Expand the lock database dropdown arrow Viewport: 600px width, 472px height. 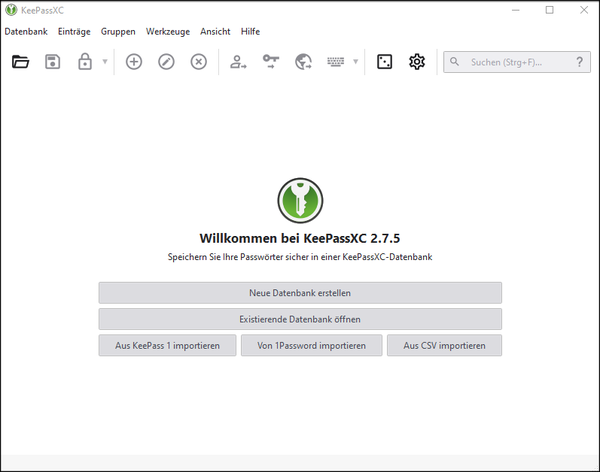[x=105, y=62]
